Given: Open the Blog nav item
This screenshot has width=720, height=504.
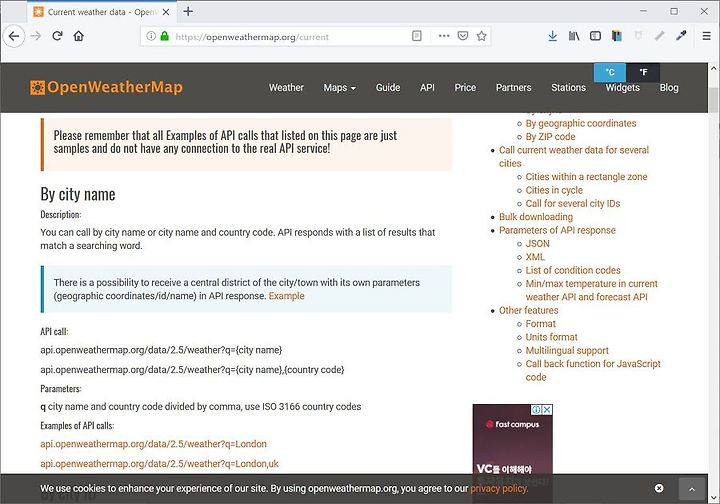Looking at the screenshot, I should coord(669,88).
